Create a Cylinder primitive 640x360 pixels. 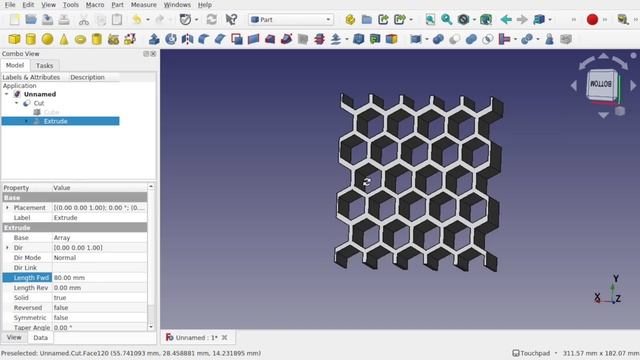(31, 39)
